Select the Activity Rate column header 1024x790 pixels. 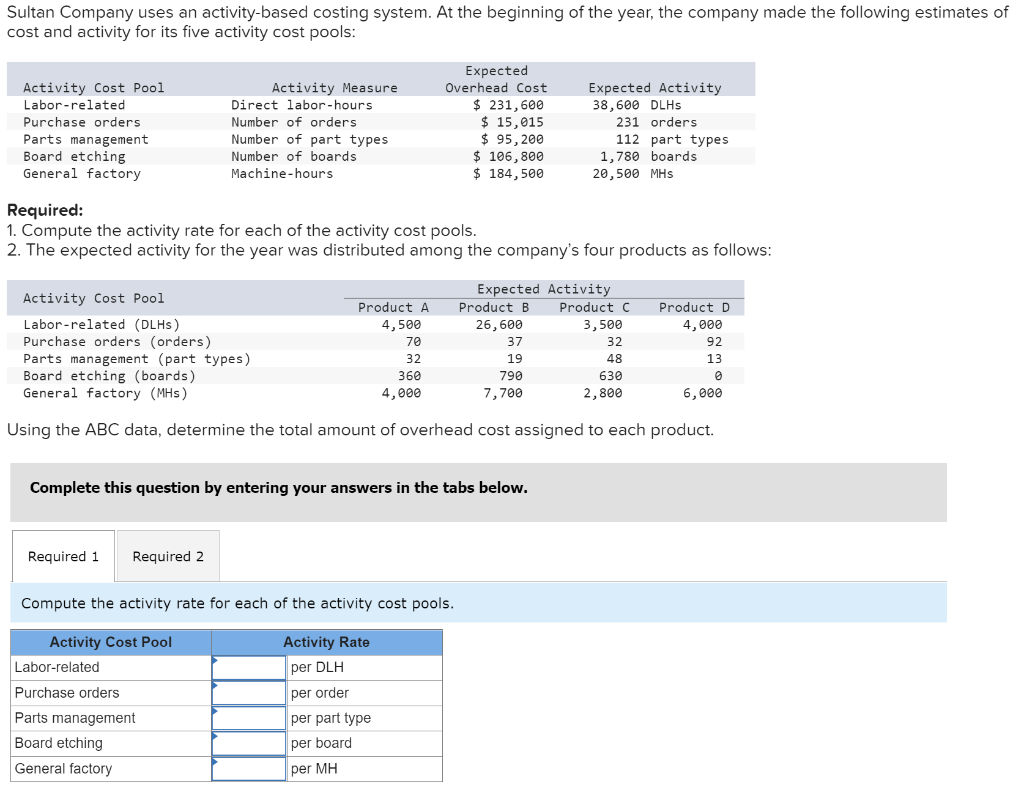[327, 642]
